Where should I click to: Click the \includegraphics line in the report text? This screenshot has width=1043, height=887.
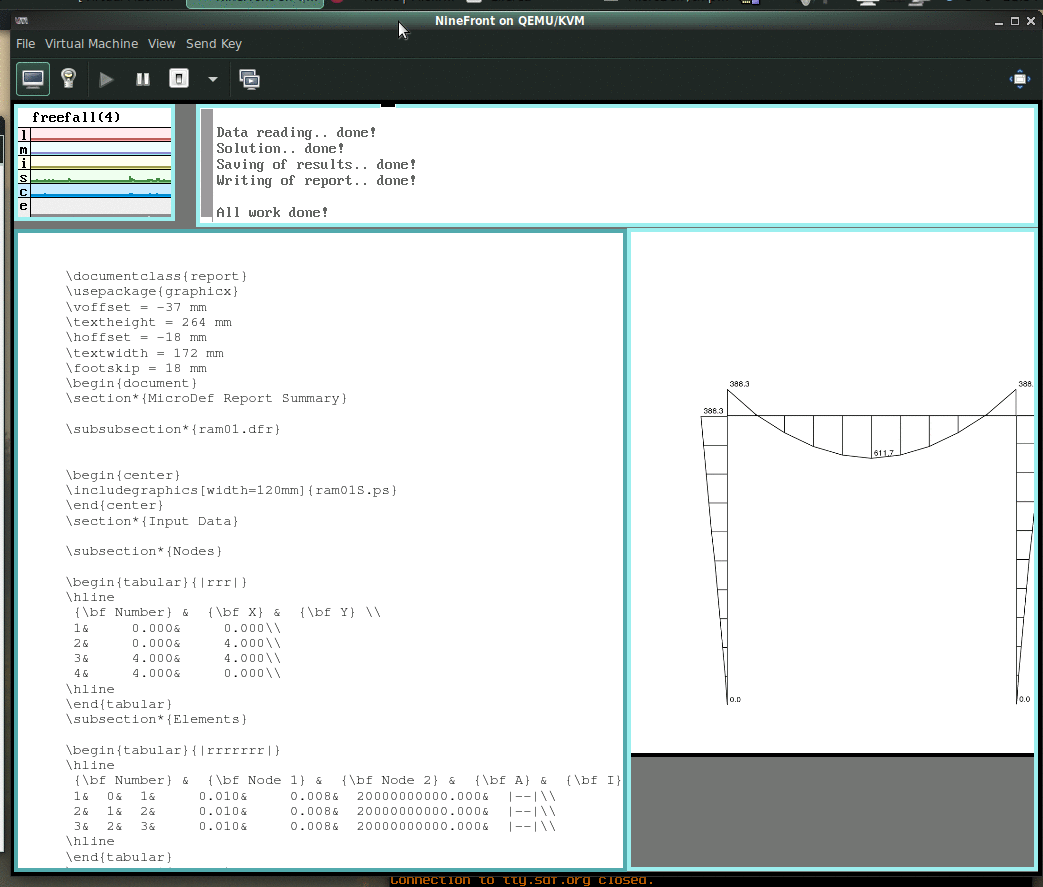click(232, 490)
